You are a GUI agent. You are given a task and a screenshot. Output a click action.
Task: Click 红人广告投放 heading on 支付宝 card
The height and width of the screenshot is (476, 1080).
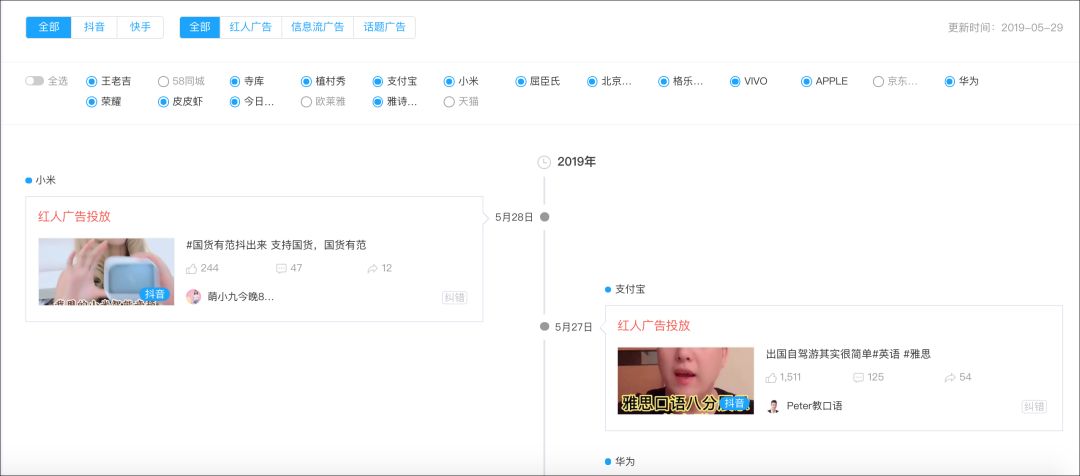654,326
